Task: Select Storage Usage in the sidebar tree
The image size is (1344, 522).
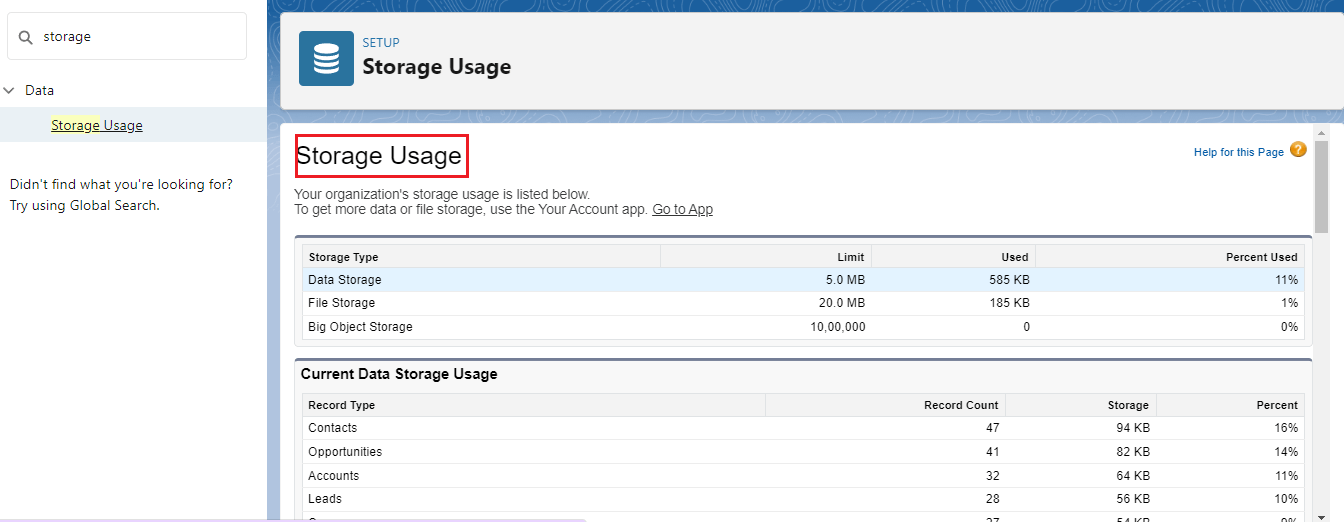Action: (x=97, y=125)
